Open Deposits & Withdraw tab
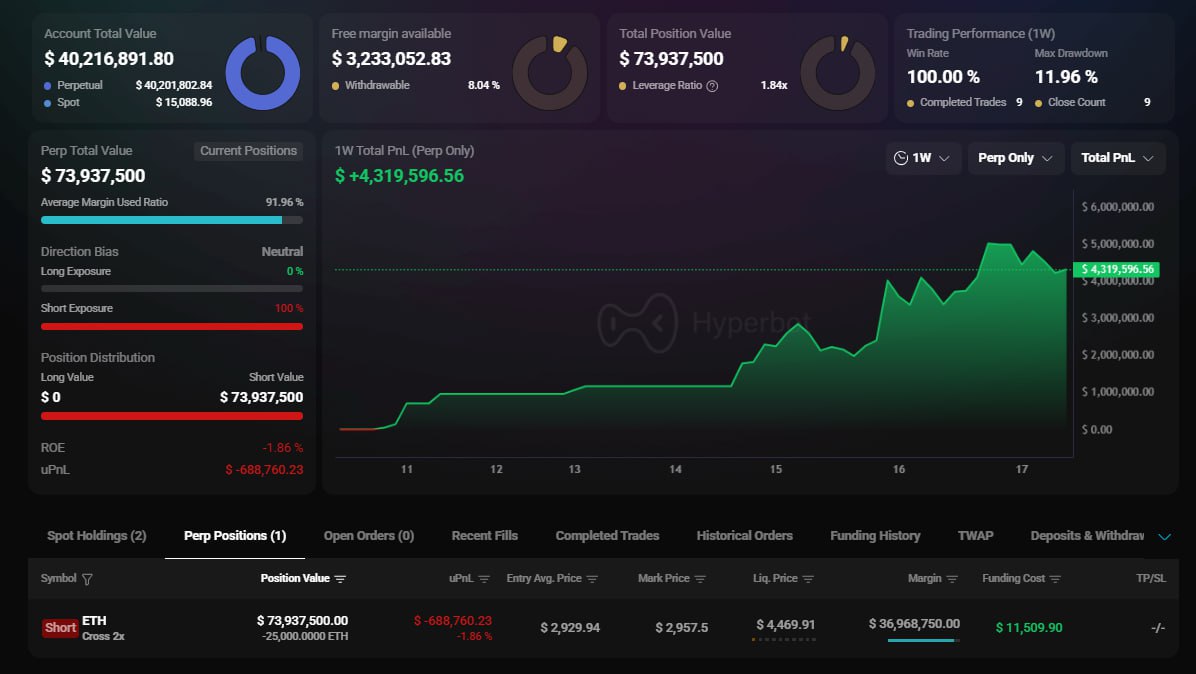1196x674 pixels. coord(1087,536)
